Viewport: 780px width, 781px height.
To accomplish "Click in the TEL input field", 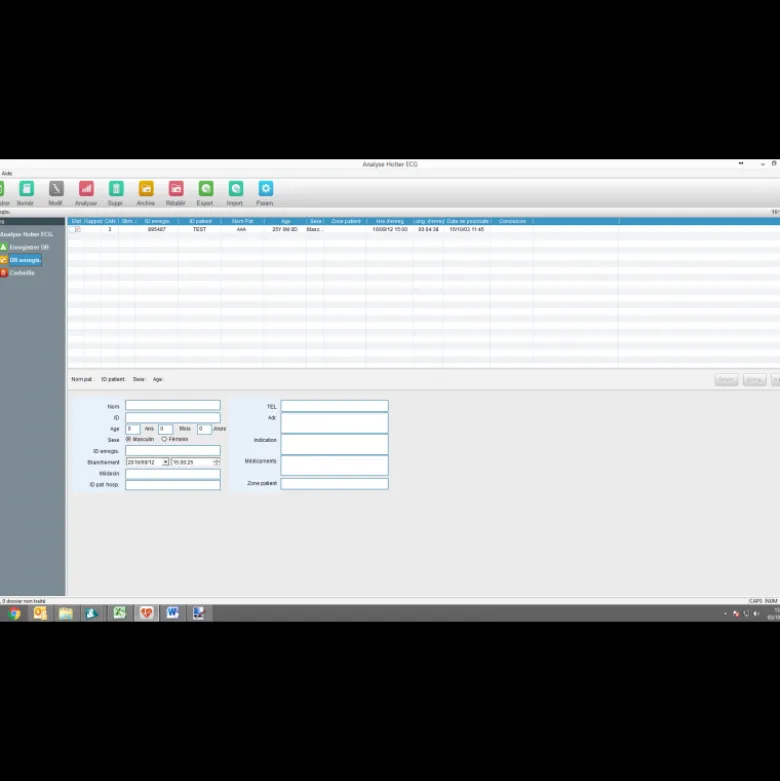I will 334,406.
